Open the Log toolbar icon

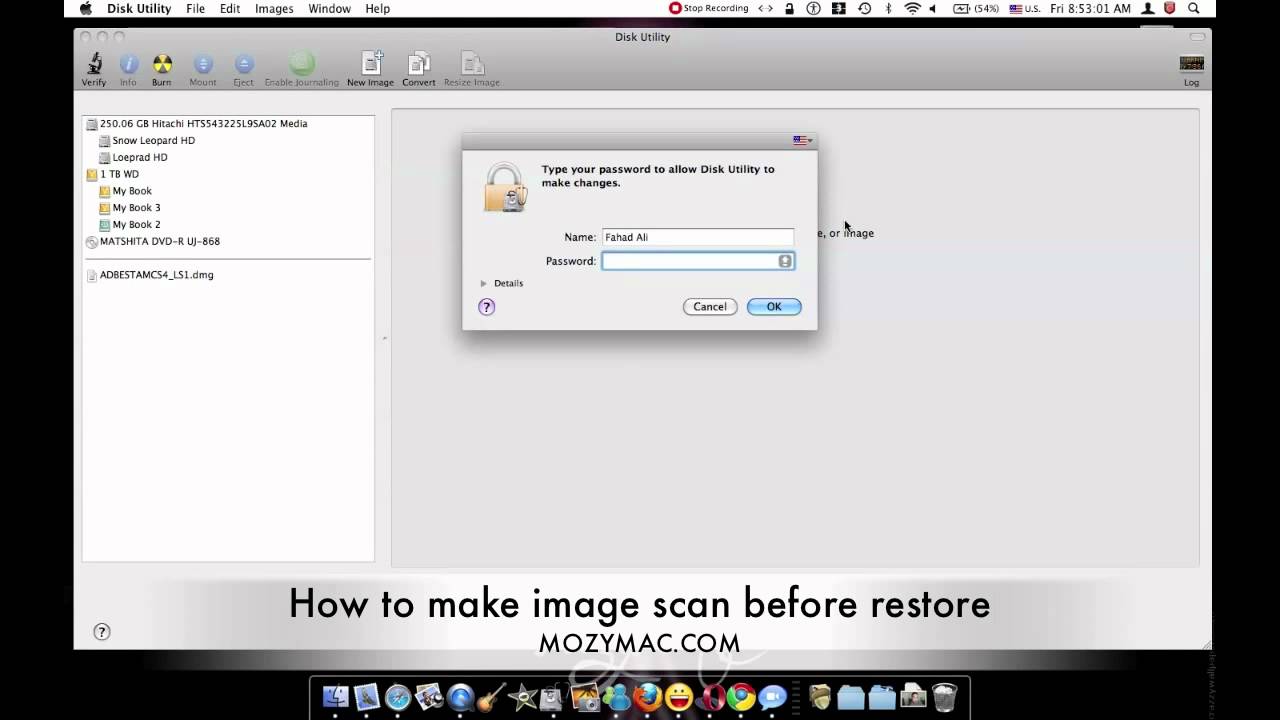1191,64
